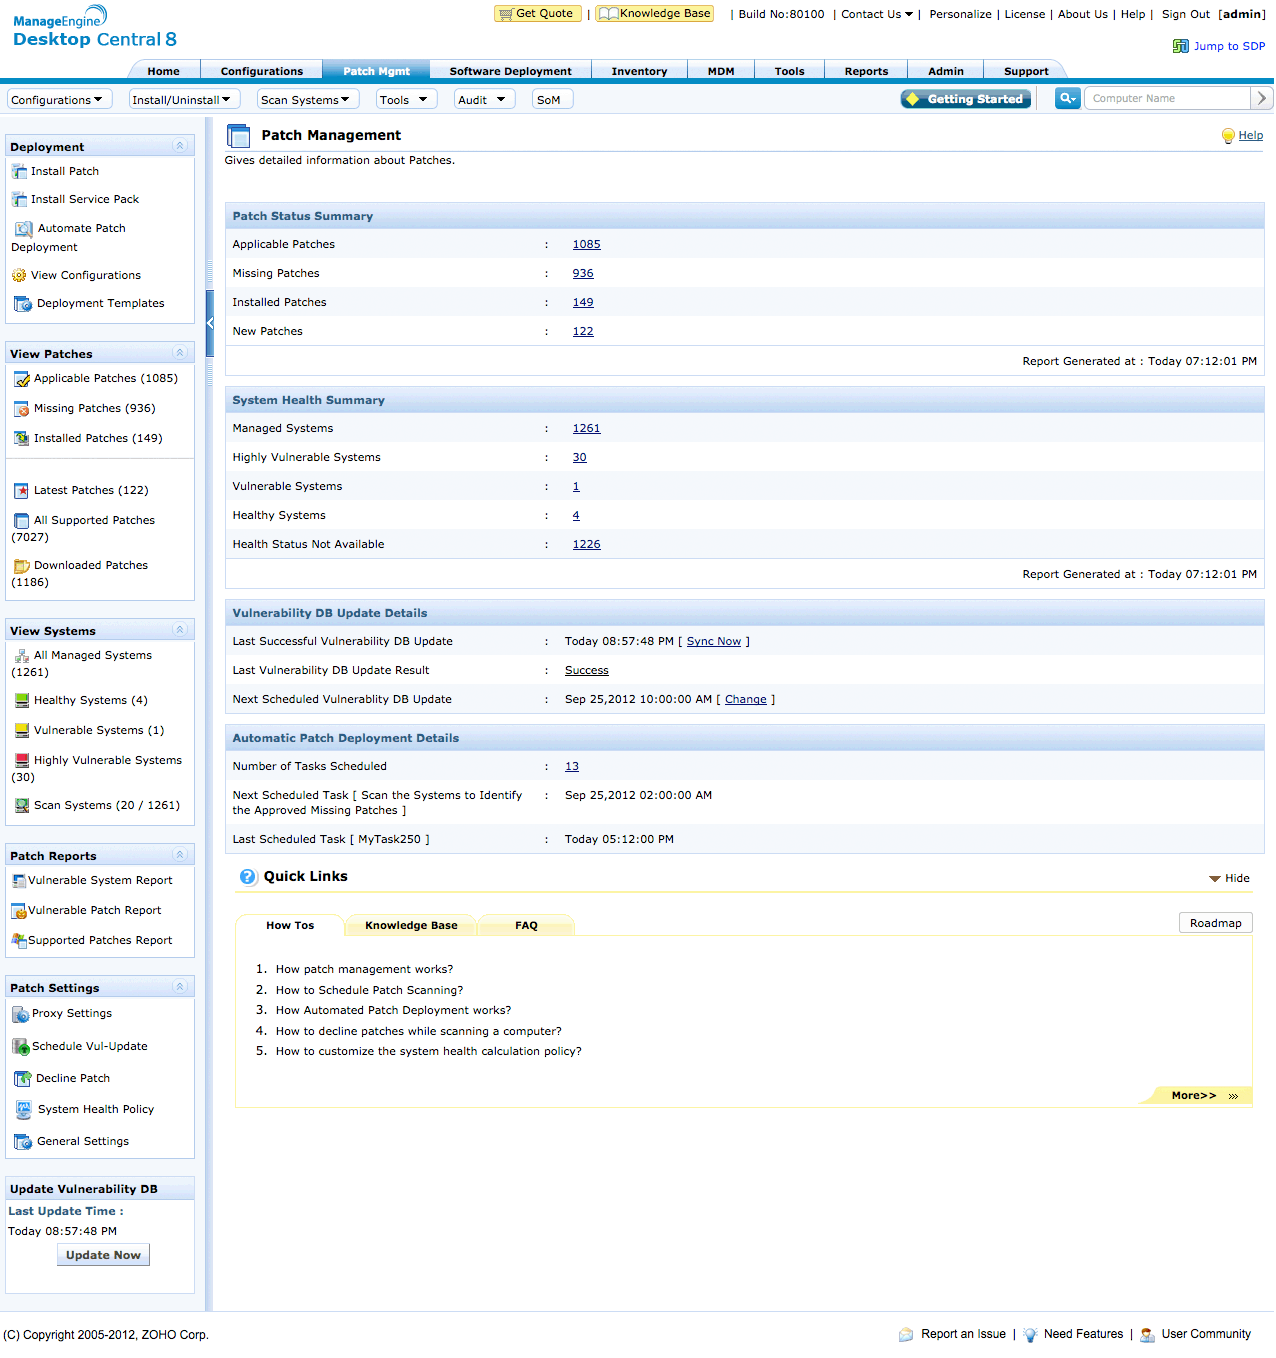Collapse the left sidebar with the arrow handle

pyautogui.click(x=209, y=323)
